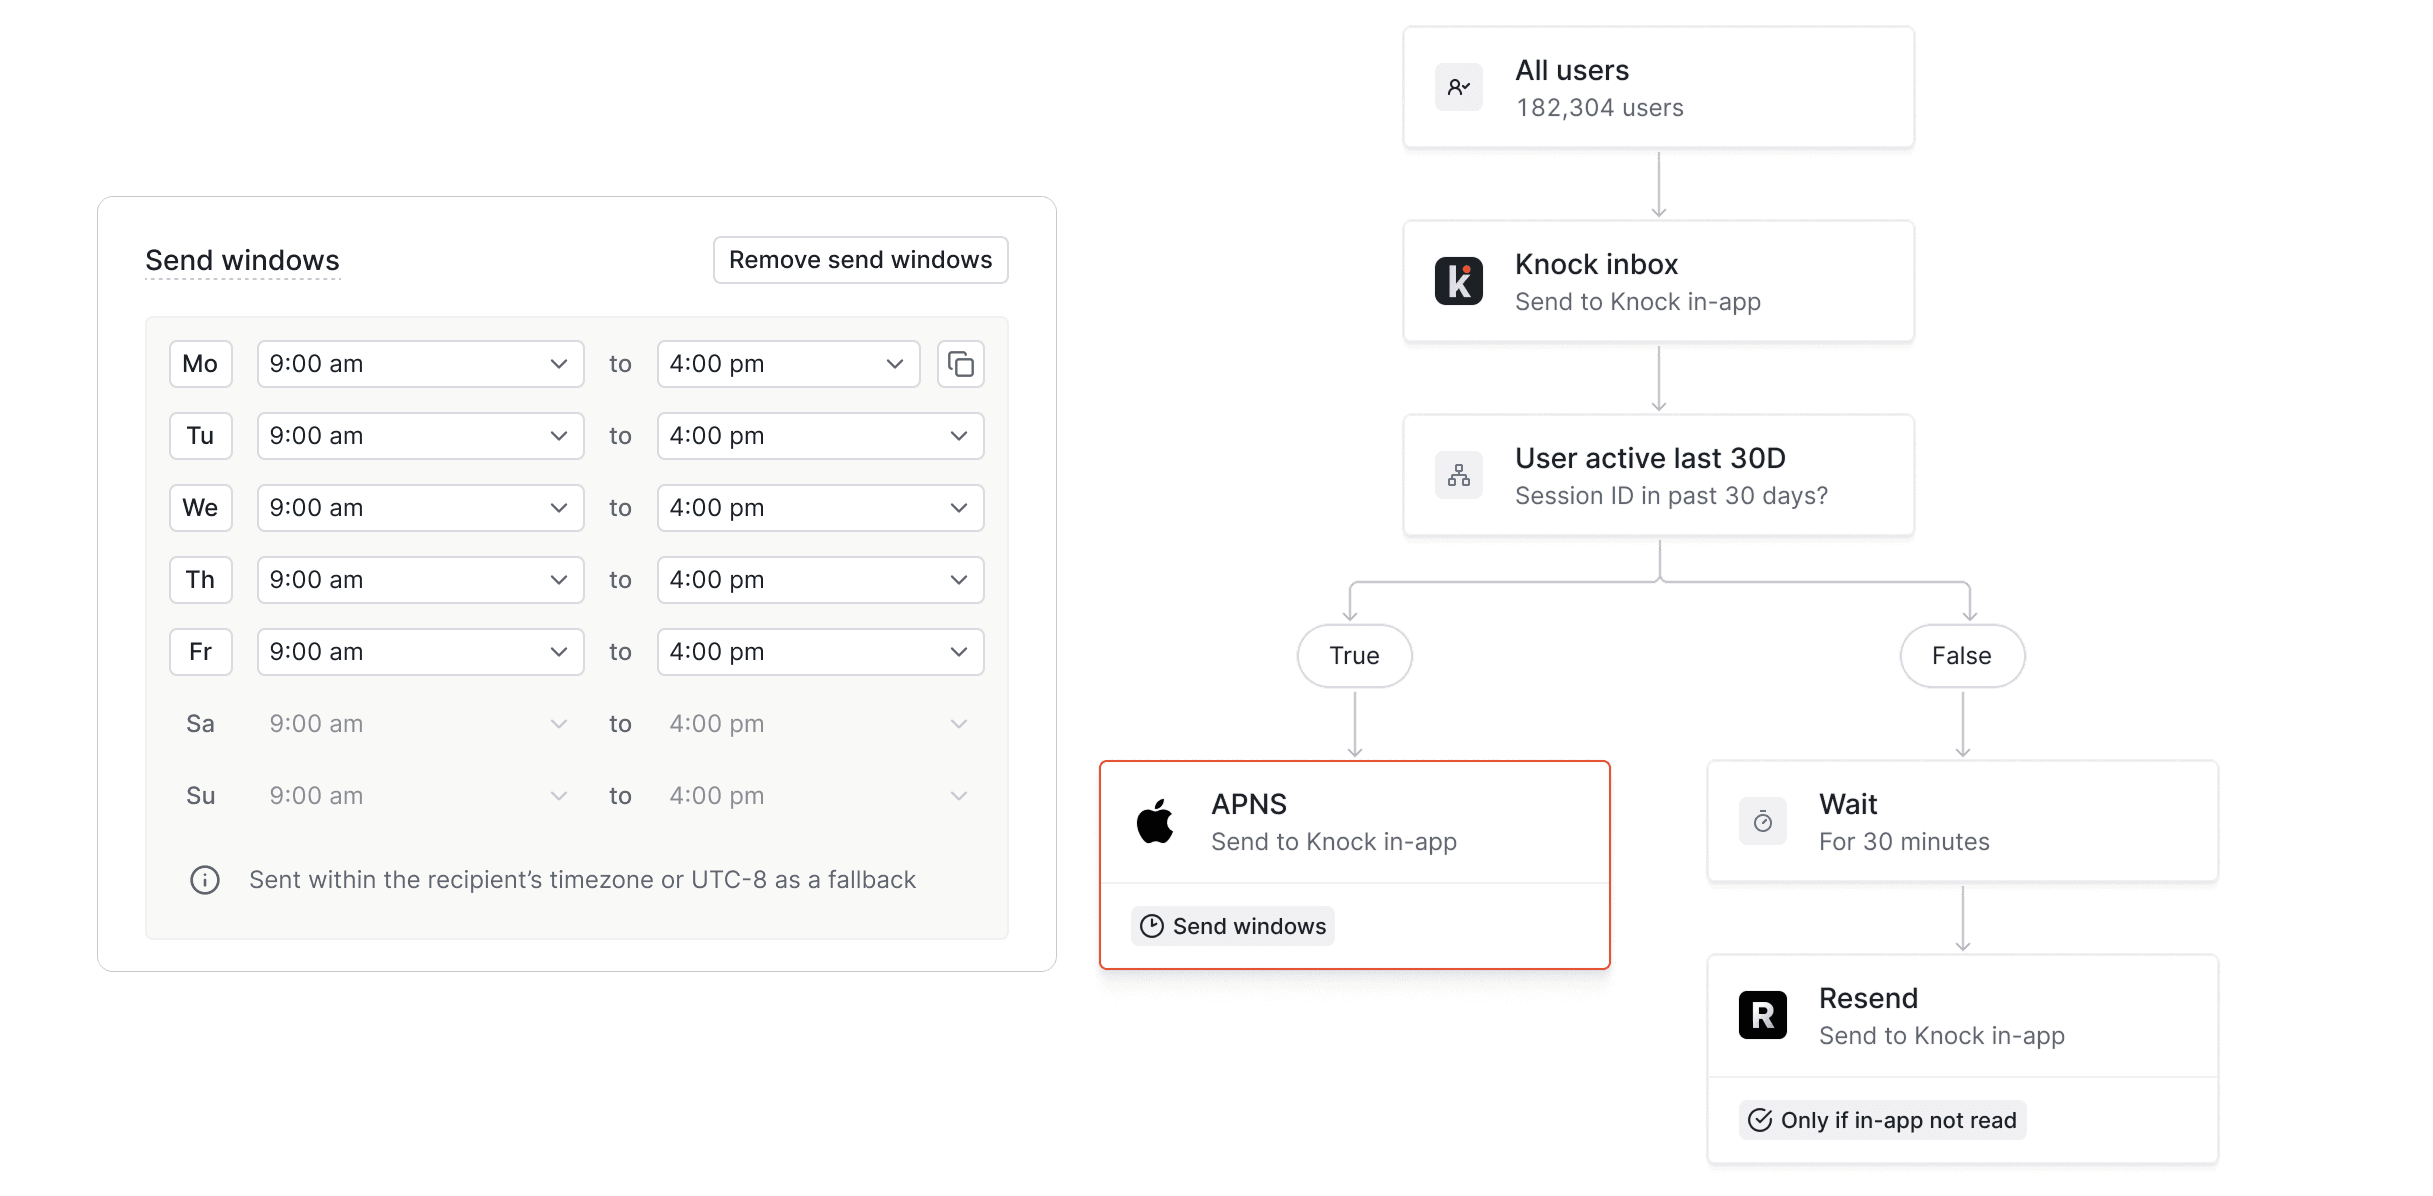Click the copy icon next to Monday's send window

coord(960,363)
